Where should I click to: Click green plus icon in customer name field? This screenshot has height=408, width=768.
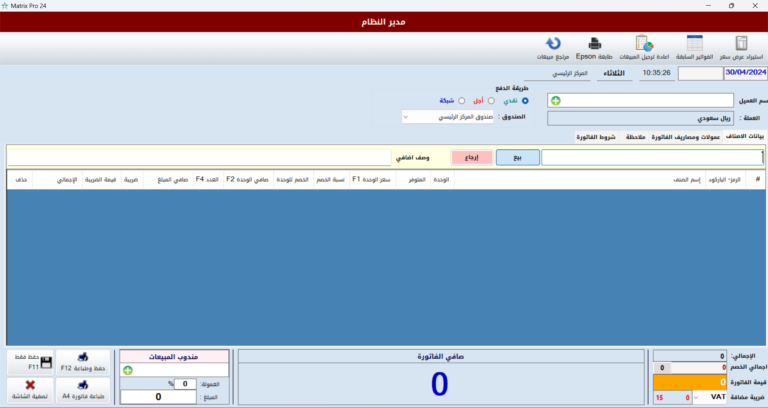(555, 100)
